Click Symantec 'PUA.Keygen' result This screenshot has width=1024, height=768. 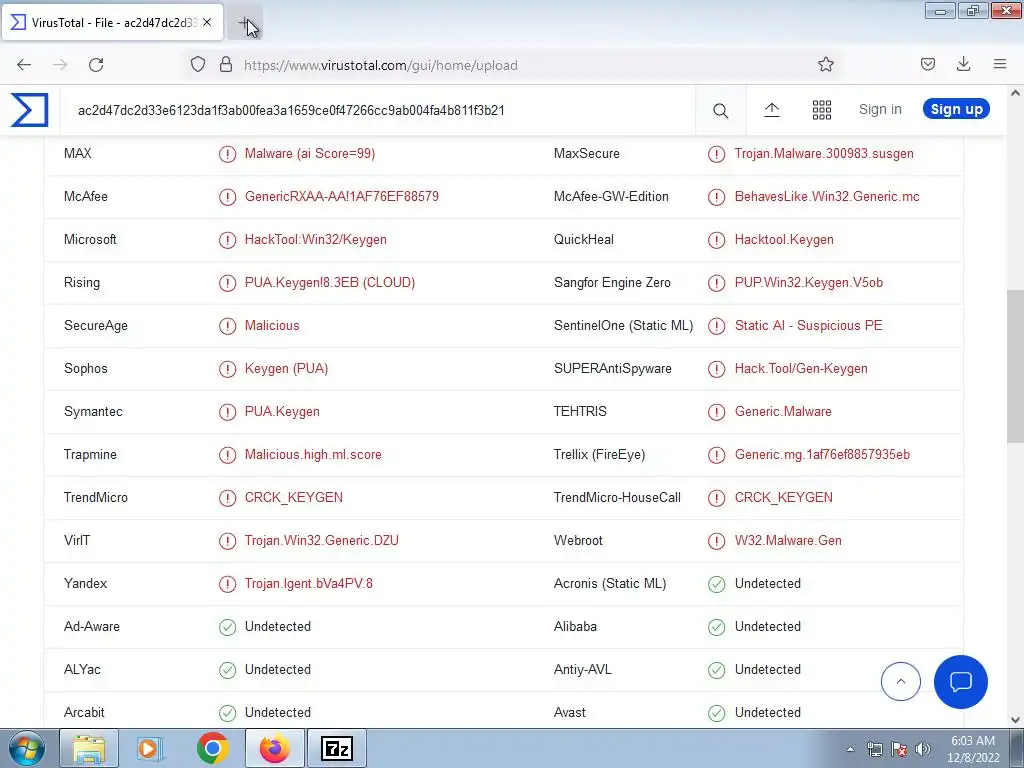tap(282, 411)
